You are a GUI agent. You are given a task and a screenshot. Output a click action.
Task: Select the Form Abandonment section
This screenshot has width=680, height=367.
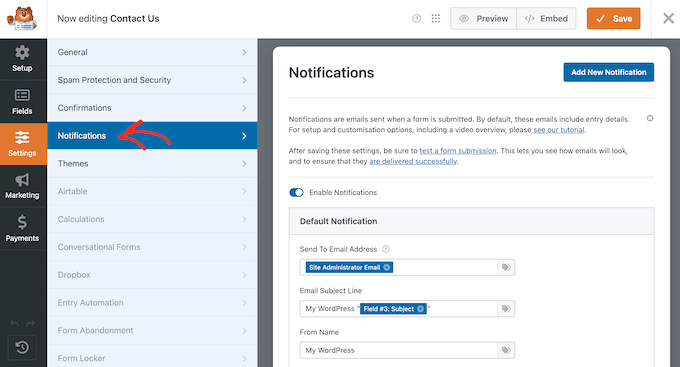click(152, 330)
